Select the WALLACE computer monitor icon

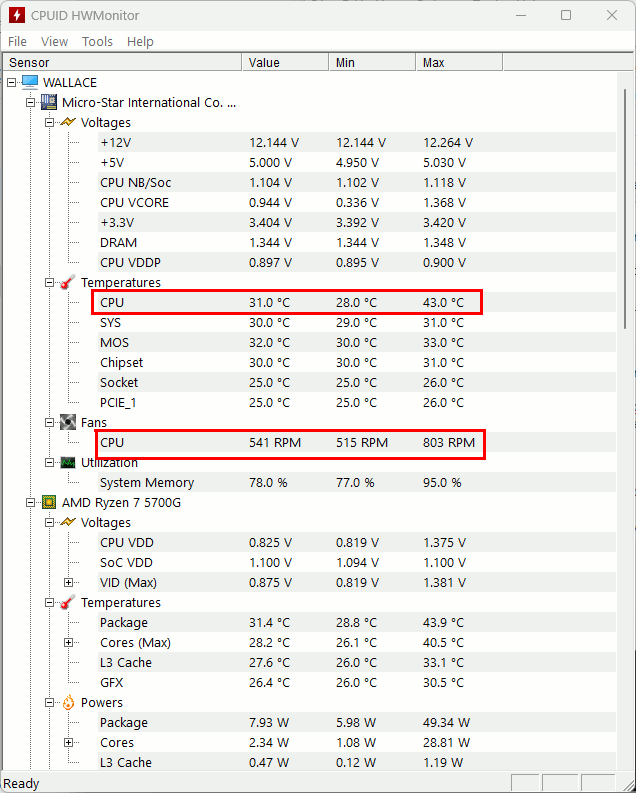coord(30,82)
